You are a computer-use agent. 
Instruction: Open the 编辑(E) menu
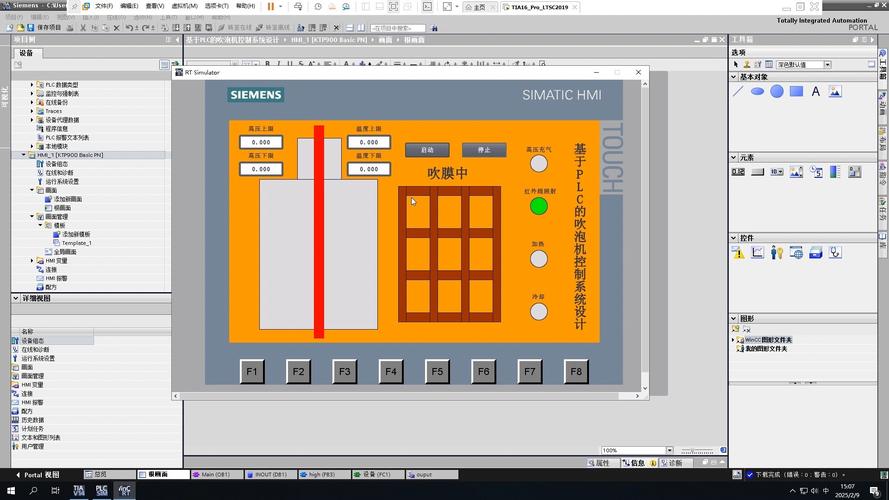pyautogui.click(x=128, y=6)
